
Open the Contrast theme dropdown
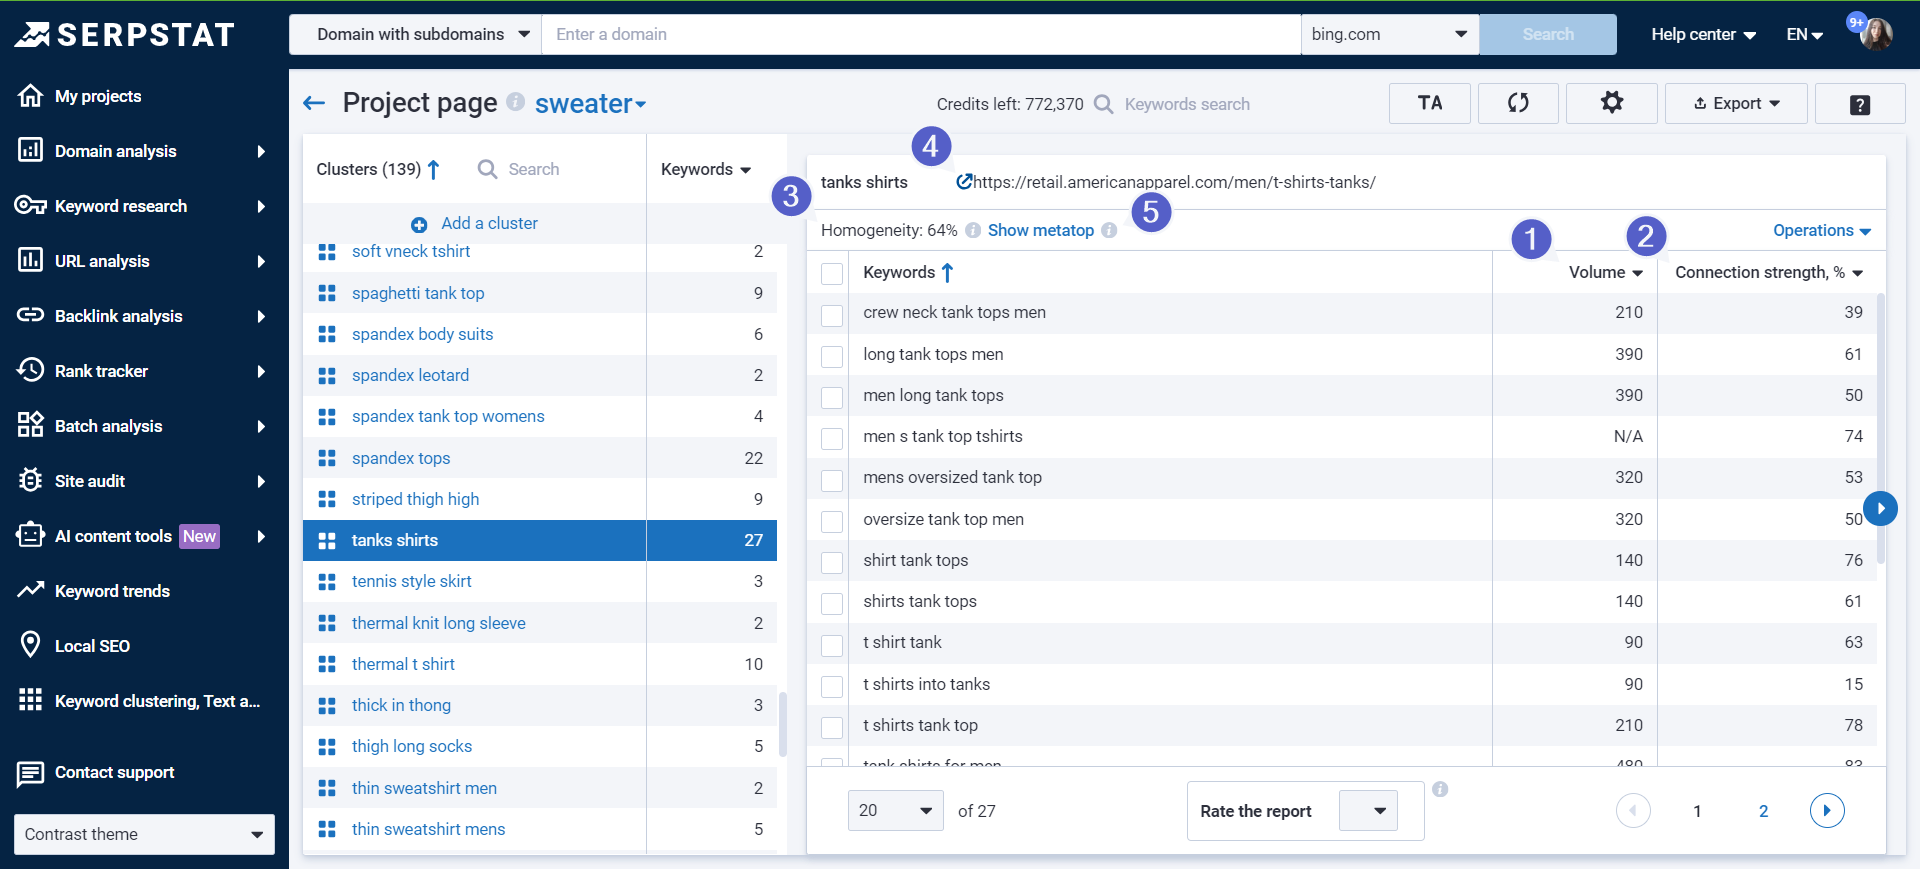pos(144,834)
